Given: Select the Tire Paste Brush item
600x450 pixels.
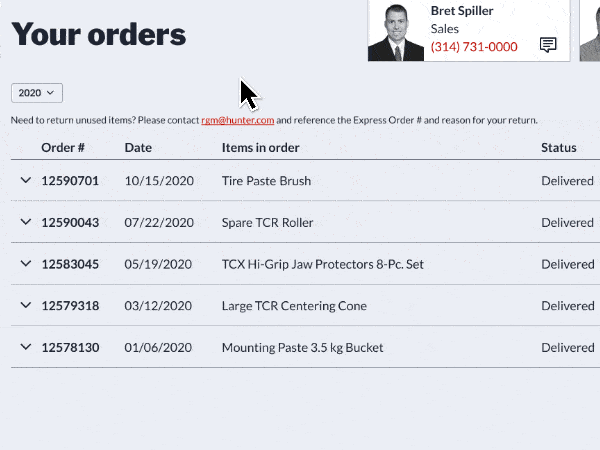Looking at the screenshot, I should [266, 181].
